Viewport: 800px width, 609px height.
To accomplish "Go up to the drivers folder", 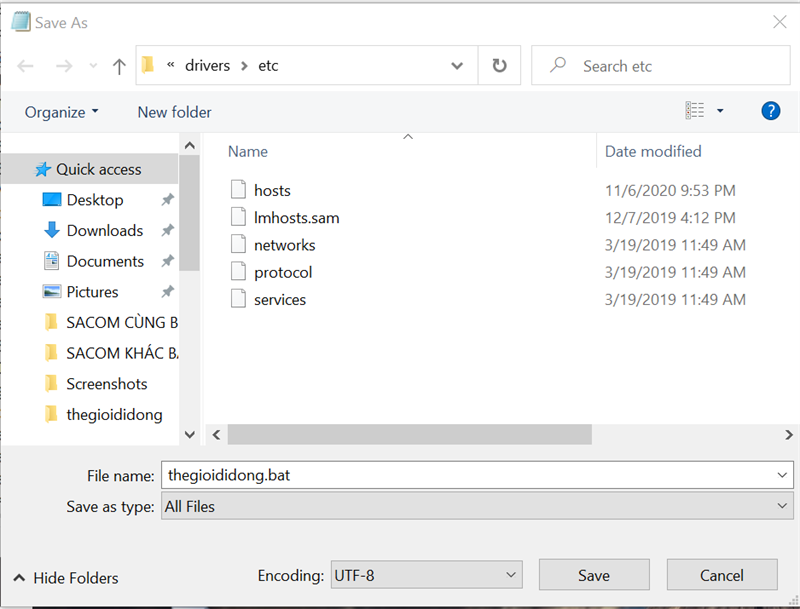I will point(117,65).
